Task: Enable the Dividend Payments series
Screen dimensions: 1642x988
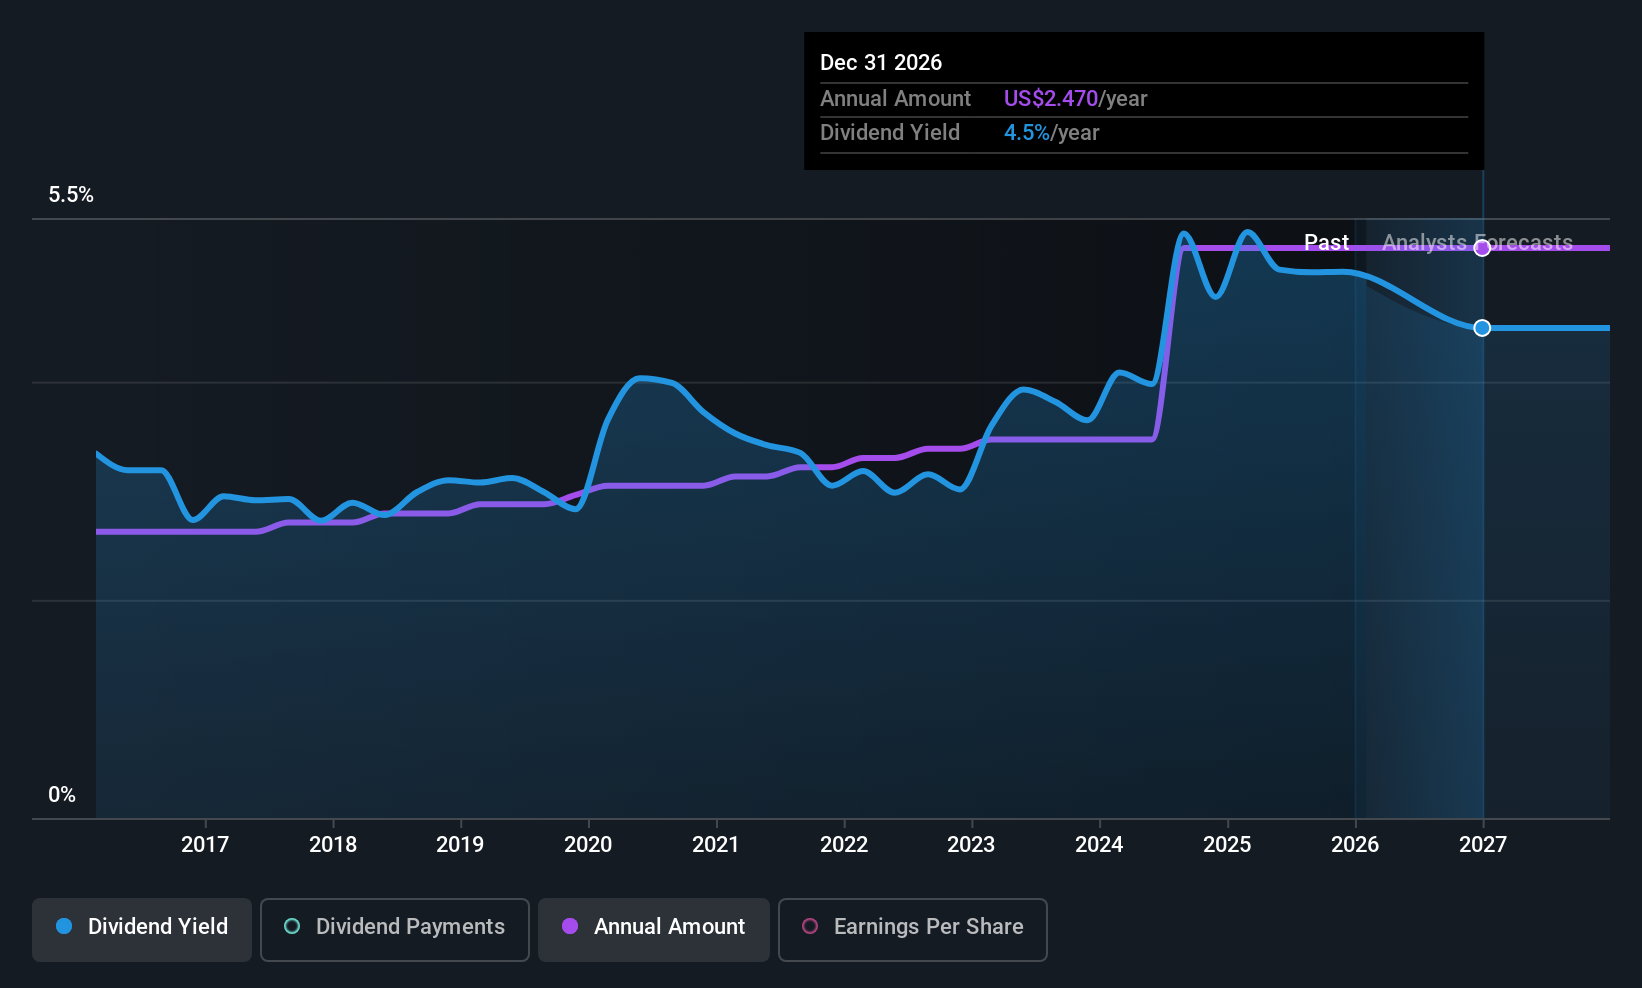Action: pos(395,930)
